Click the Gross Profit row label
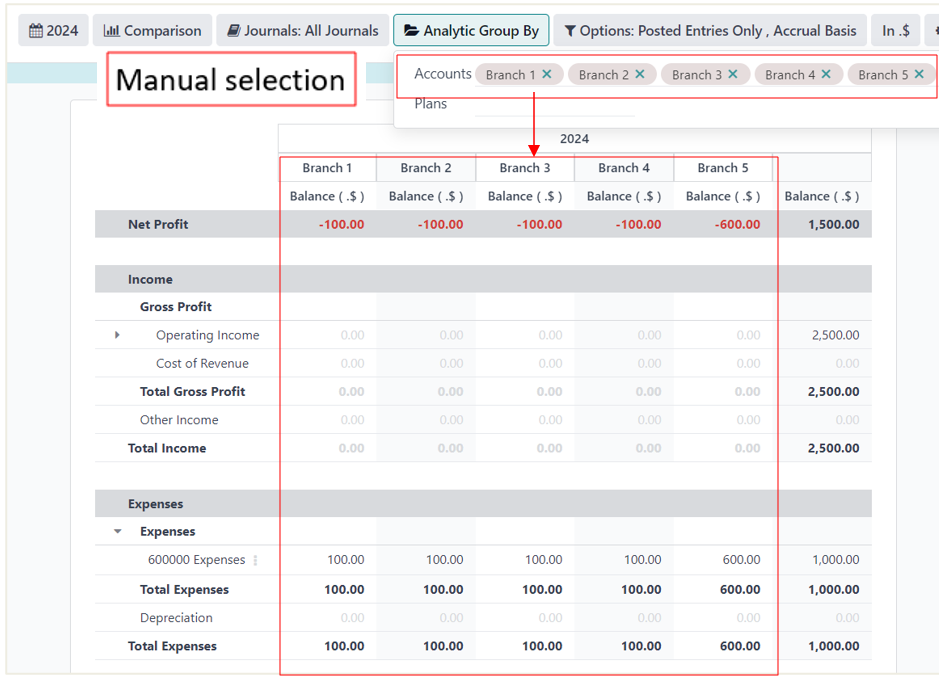 pos(175,307)
